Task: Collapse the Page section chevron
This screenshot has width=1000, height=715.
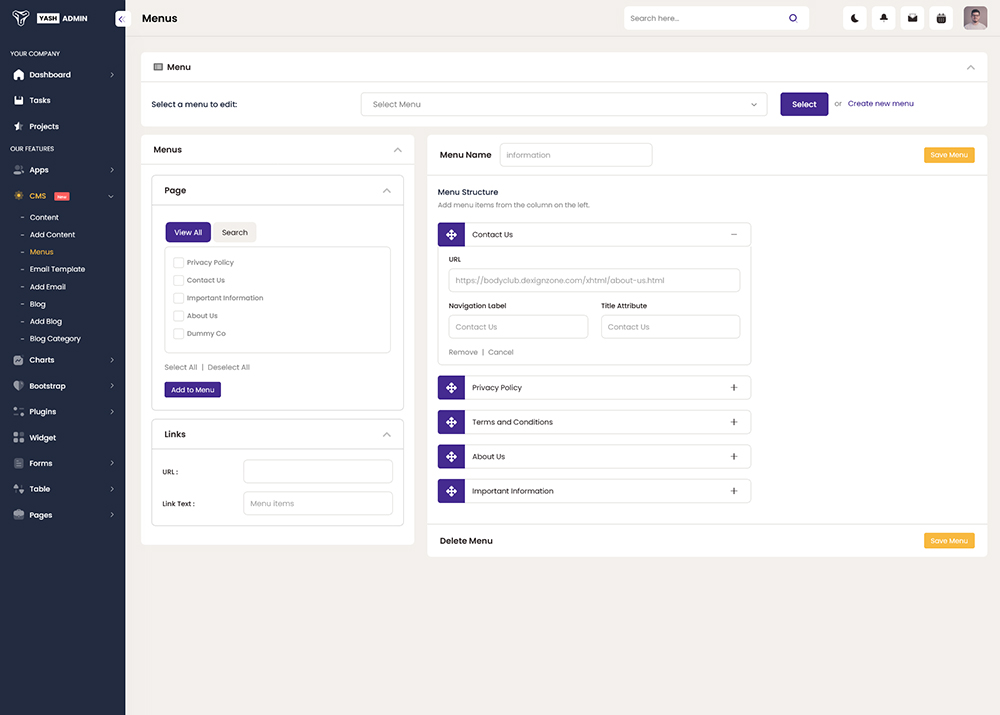Action: coord(386,191)
